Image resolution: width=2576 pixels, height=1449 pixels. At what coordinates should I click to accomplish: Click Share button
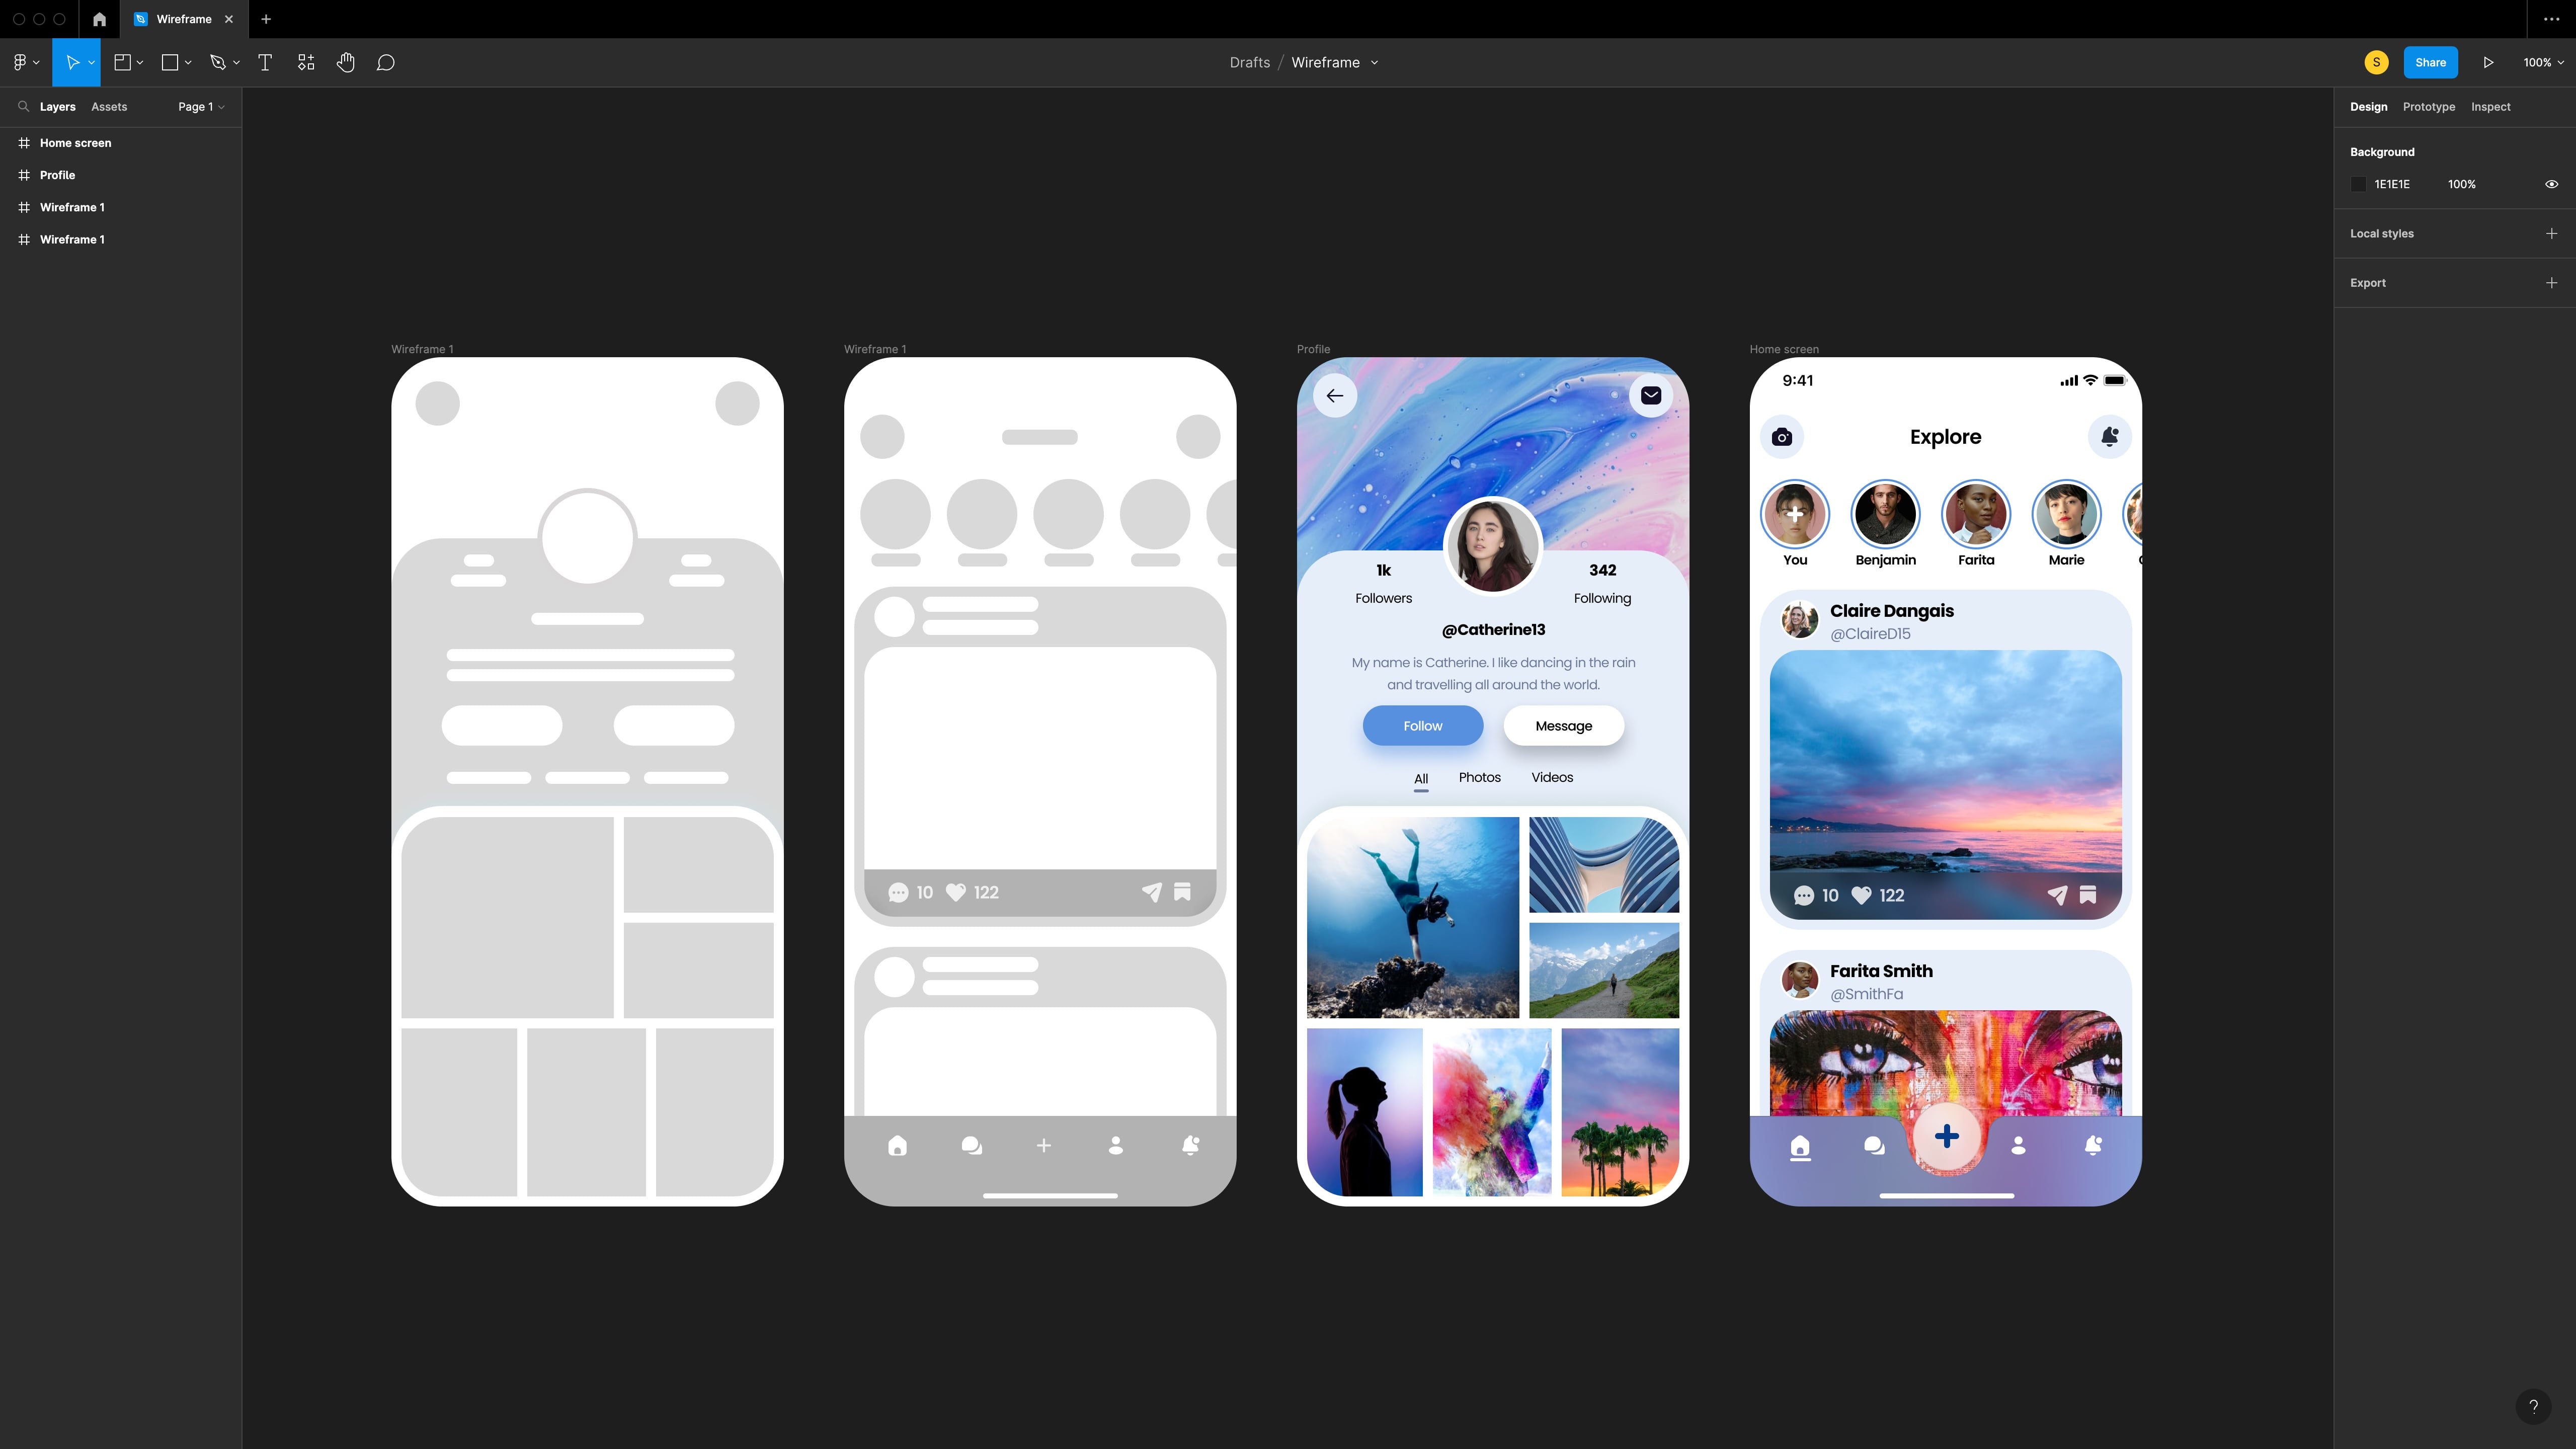[x=2429, y=62]
